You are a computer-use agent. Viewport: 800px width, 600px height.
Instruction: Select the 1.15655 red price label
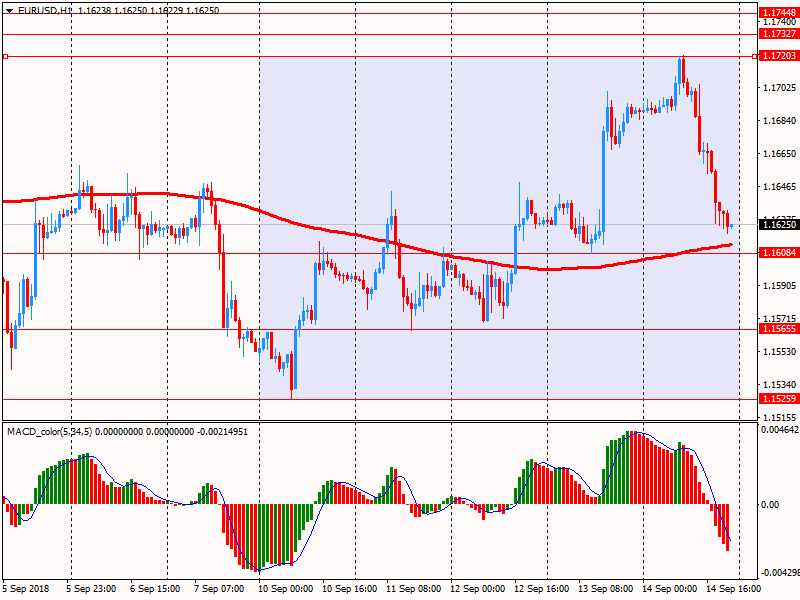(779, 329)
